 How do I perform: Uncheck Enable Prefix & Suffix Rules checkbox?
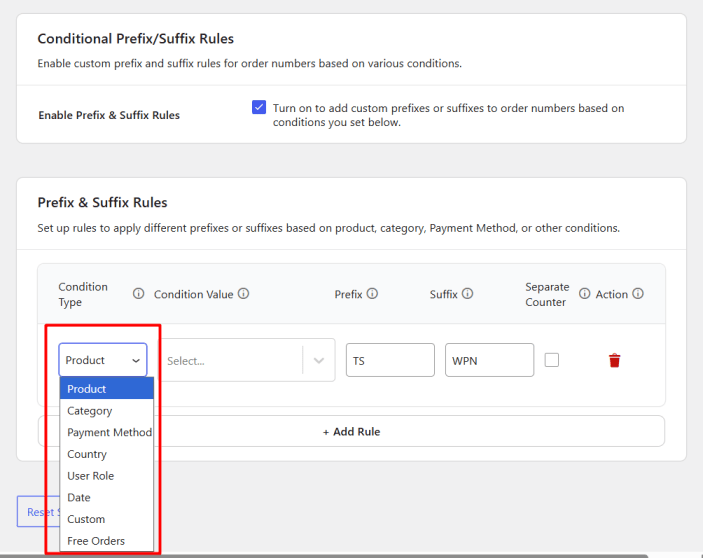click(259, 108)
